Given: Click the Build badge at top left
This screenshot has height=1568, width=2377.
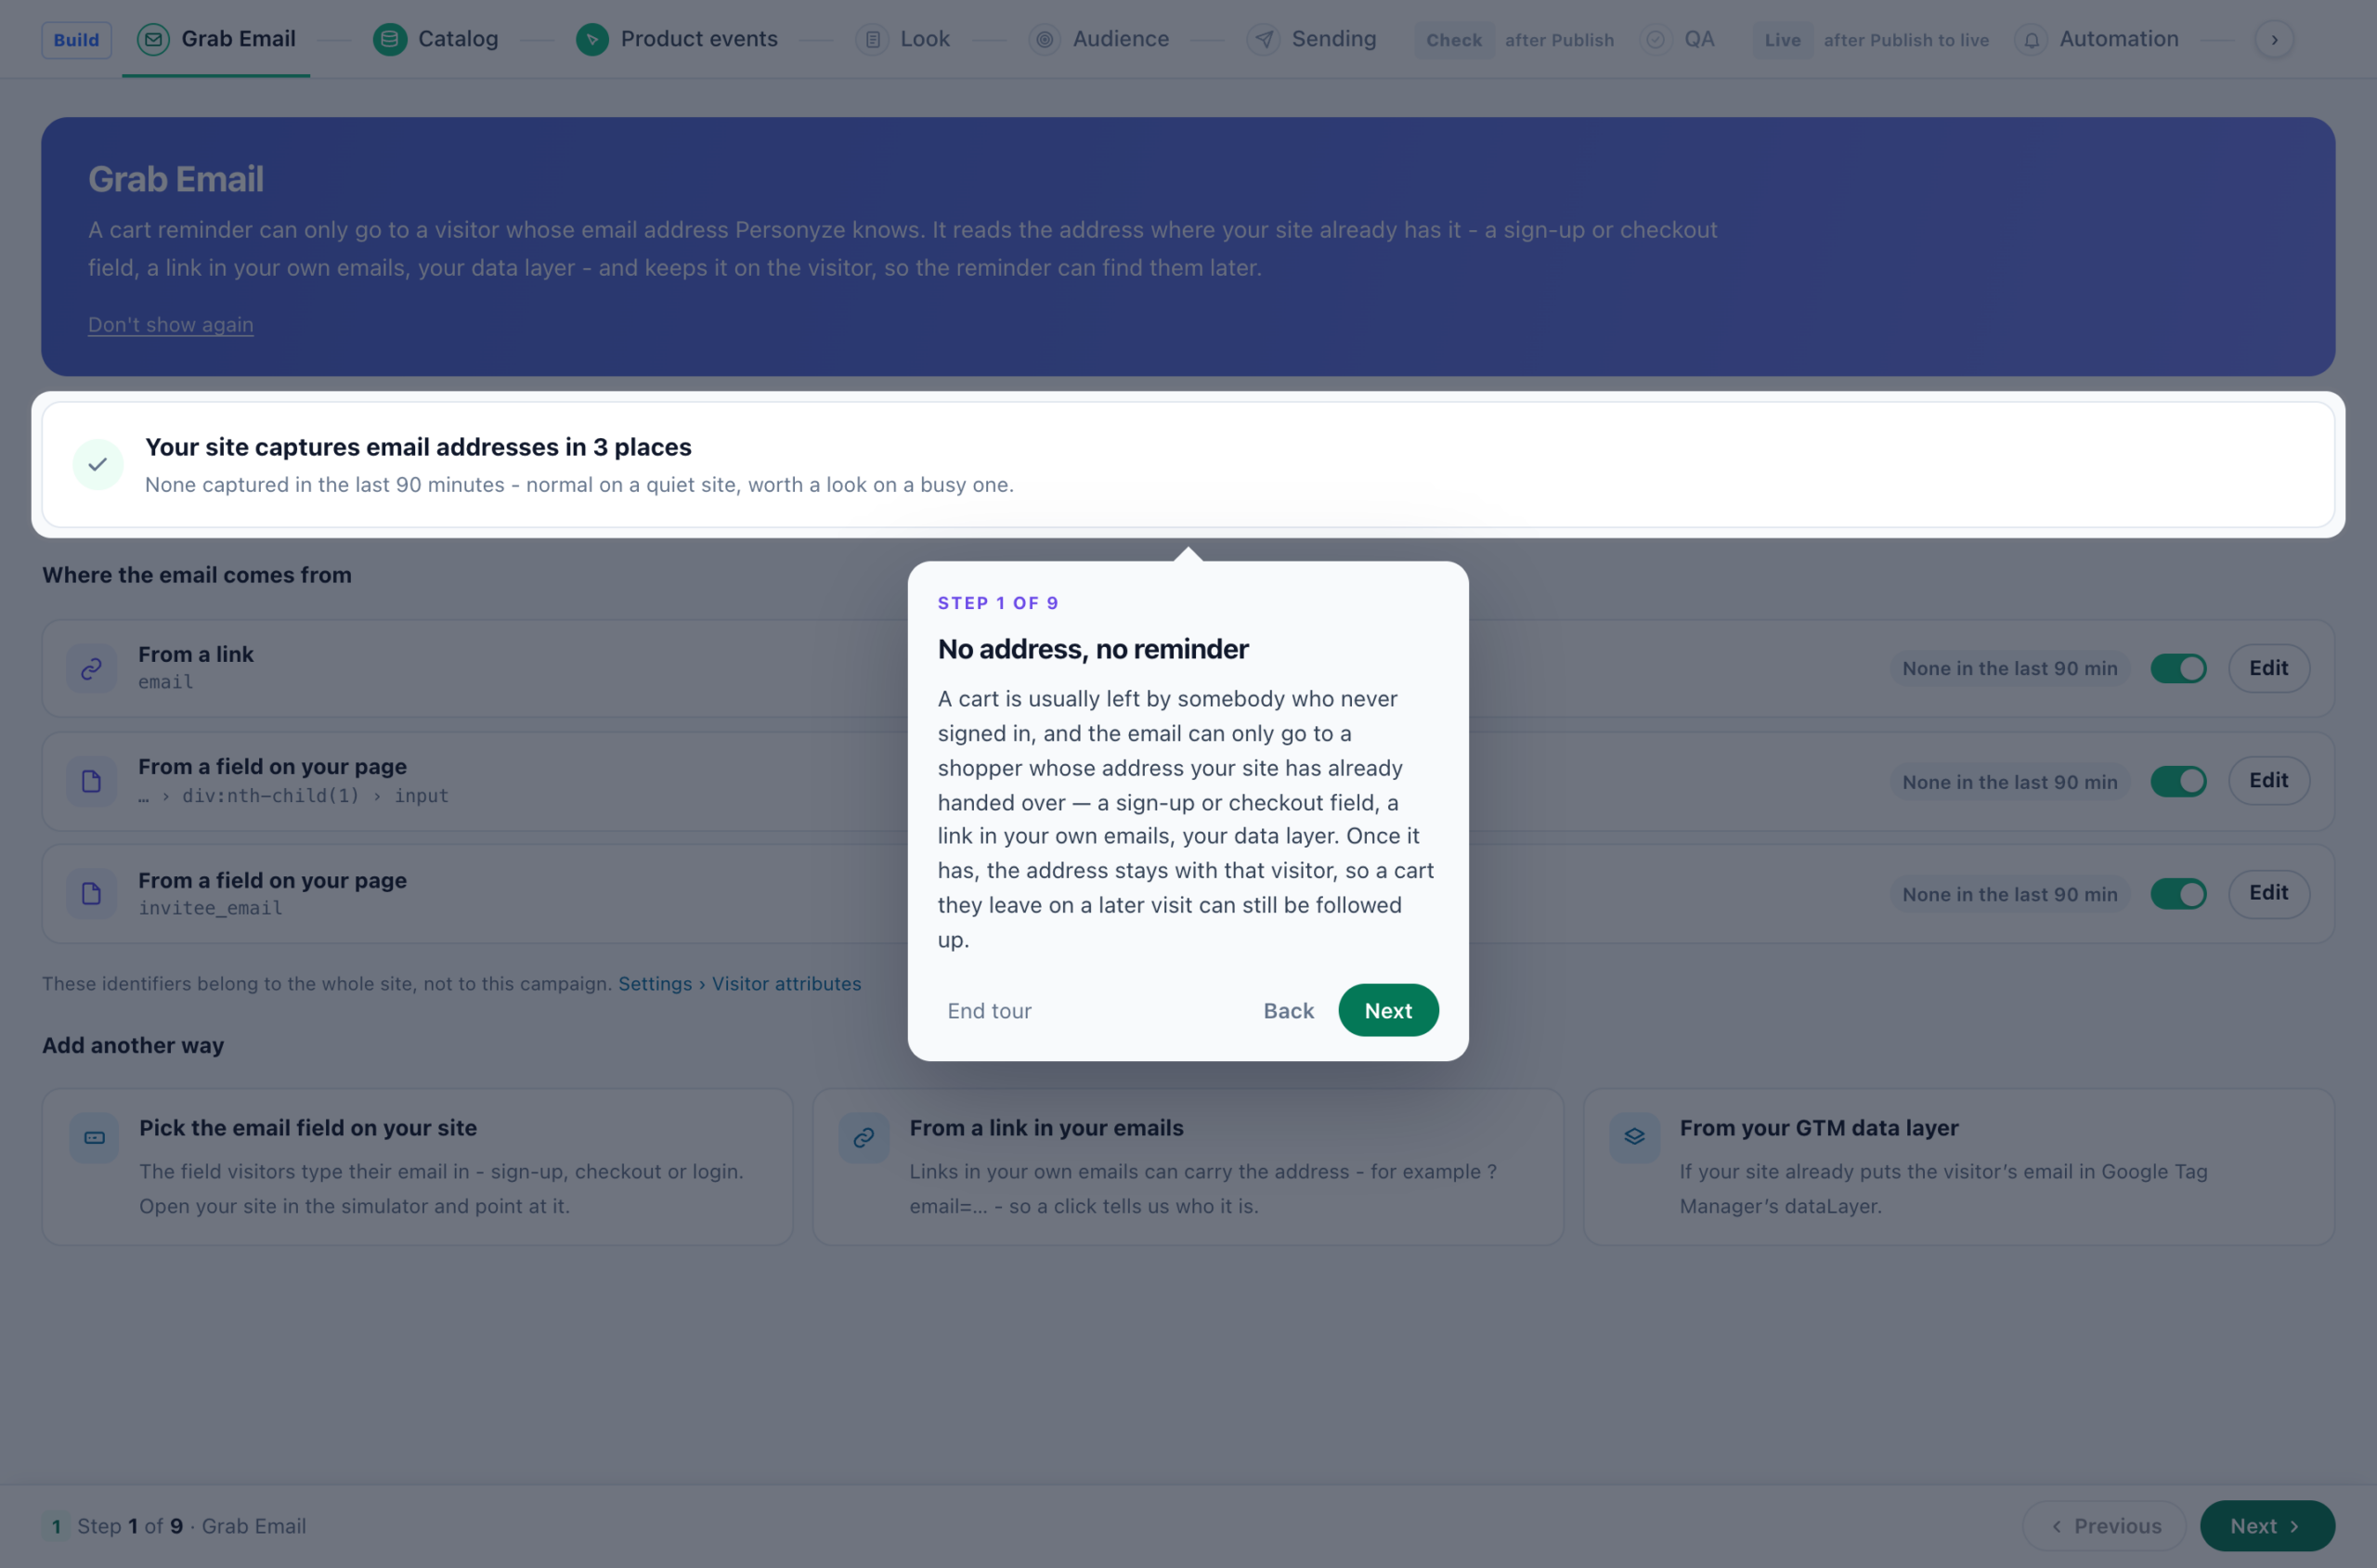Looking at the screenshot, I should (76, 39).
